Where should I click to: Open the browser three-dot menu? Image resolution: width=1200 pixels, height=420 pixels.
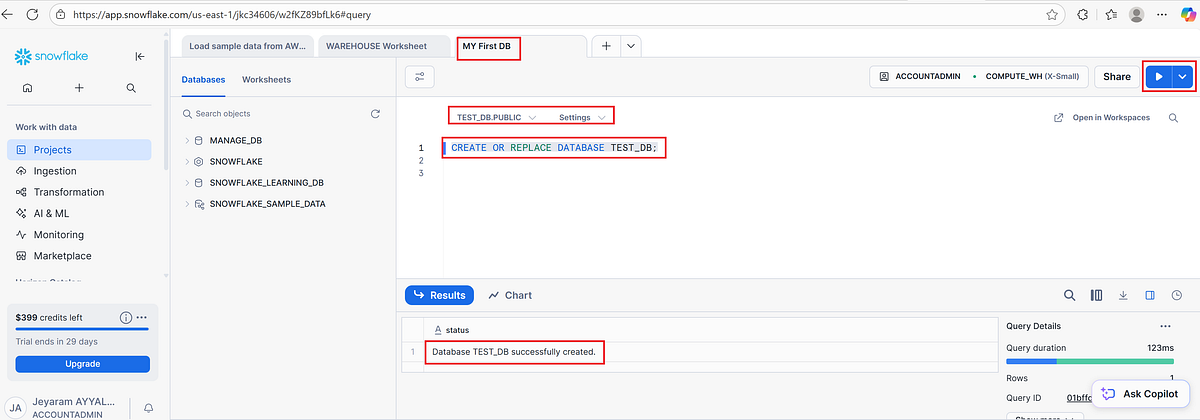[1161, 15]
